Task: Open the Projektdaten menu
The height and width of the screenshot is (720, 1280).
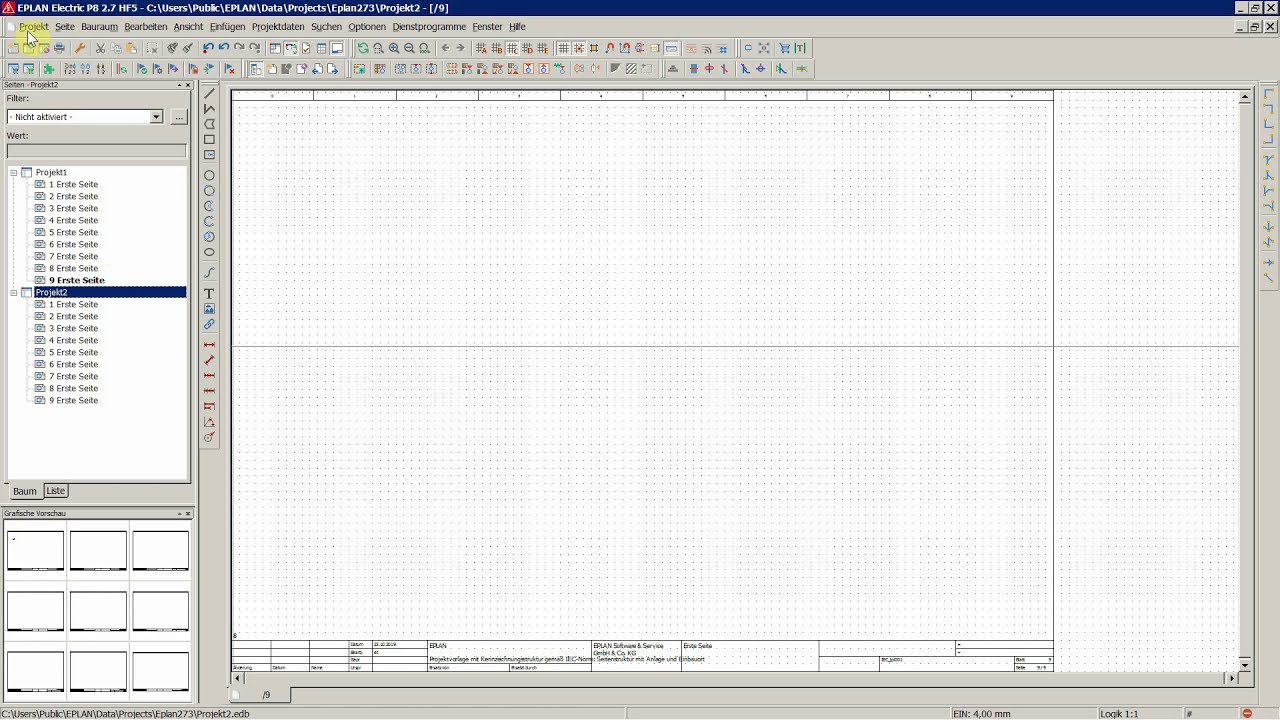Action: tap(278, 27)
